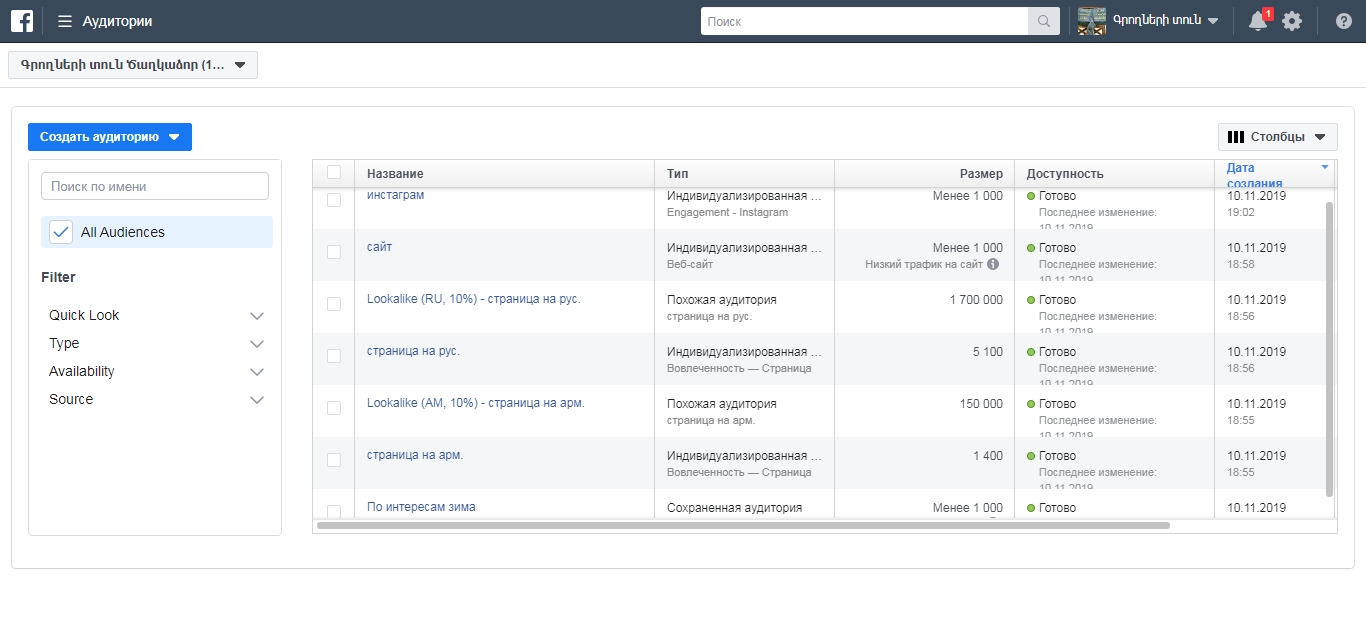Select all rows via header checkbox
This screenshot has width=1366, height=621.
point(334,172)
